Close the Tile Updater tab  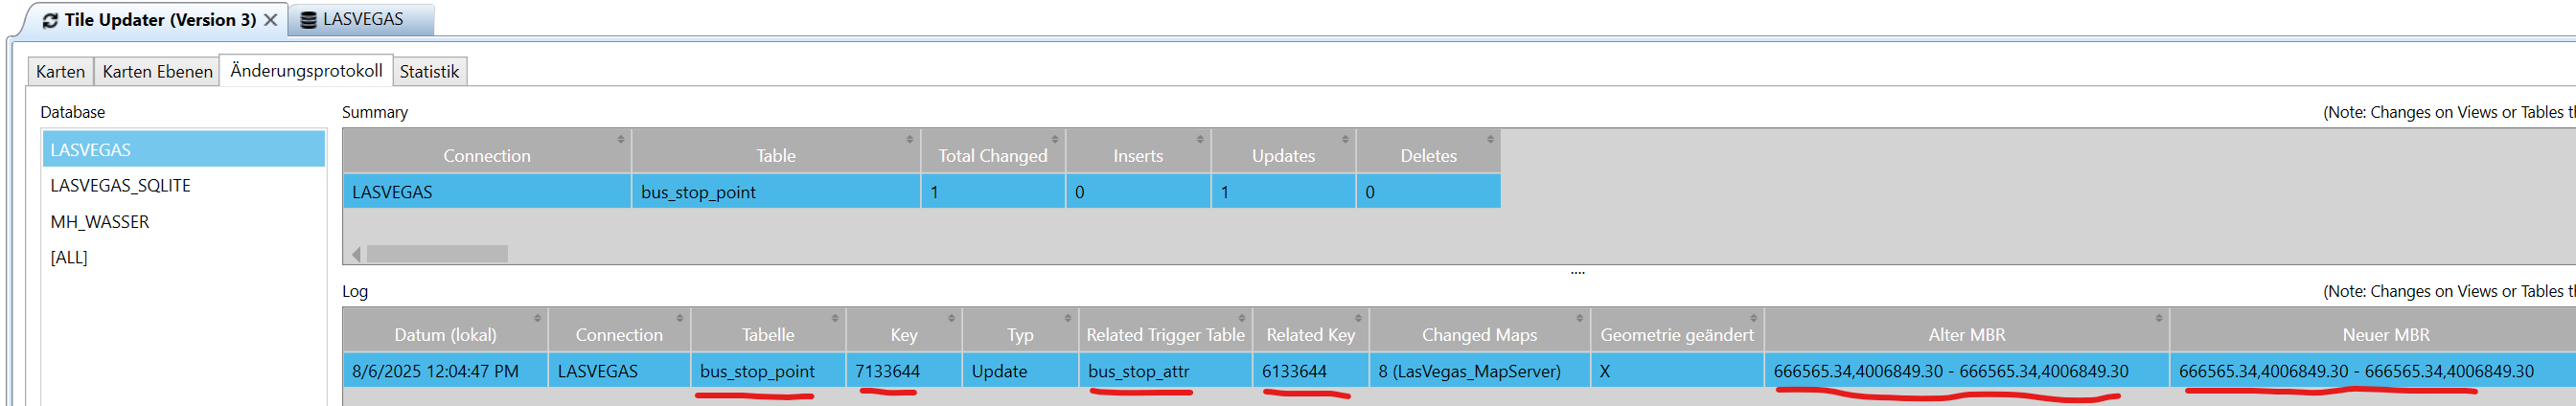[x=271, y=20]
